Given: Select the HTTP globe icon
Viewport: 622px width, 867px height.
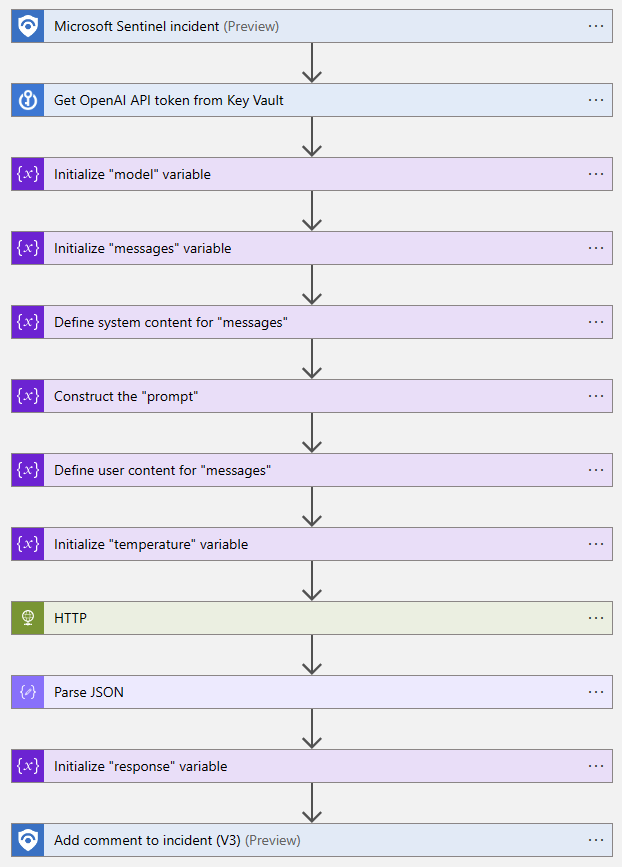Looking at the screenshot, I should coord(26,618).
